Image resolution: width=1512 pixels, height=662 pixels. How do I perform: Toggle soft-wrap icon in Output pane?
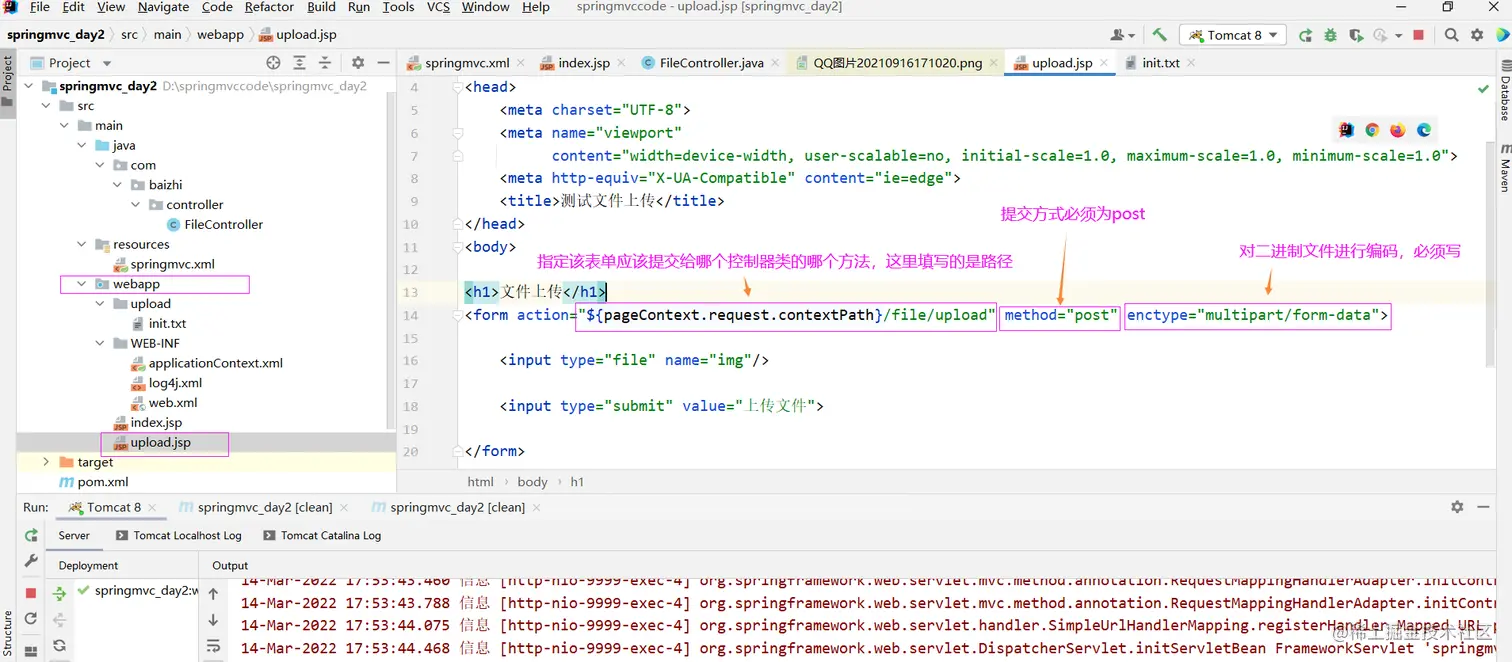(213, 647)
